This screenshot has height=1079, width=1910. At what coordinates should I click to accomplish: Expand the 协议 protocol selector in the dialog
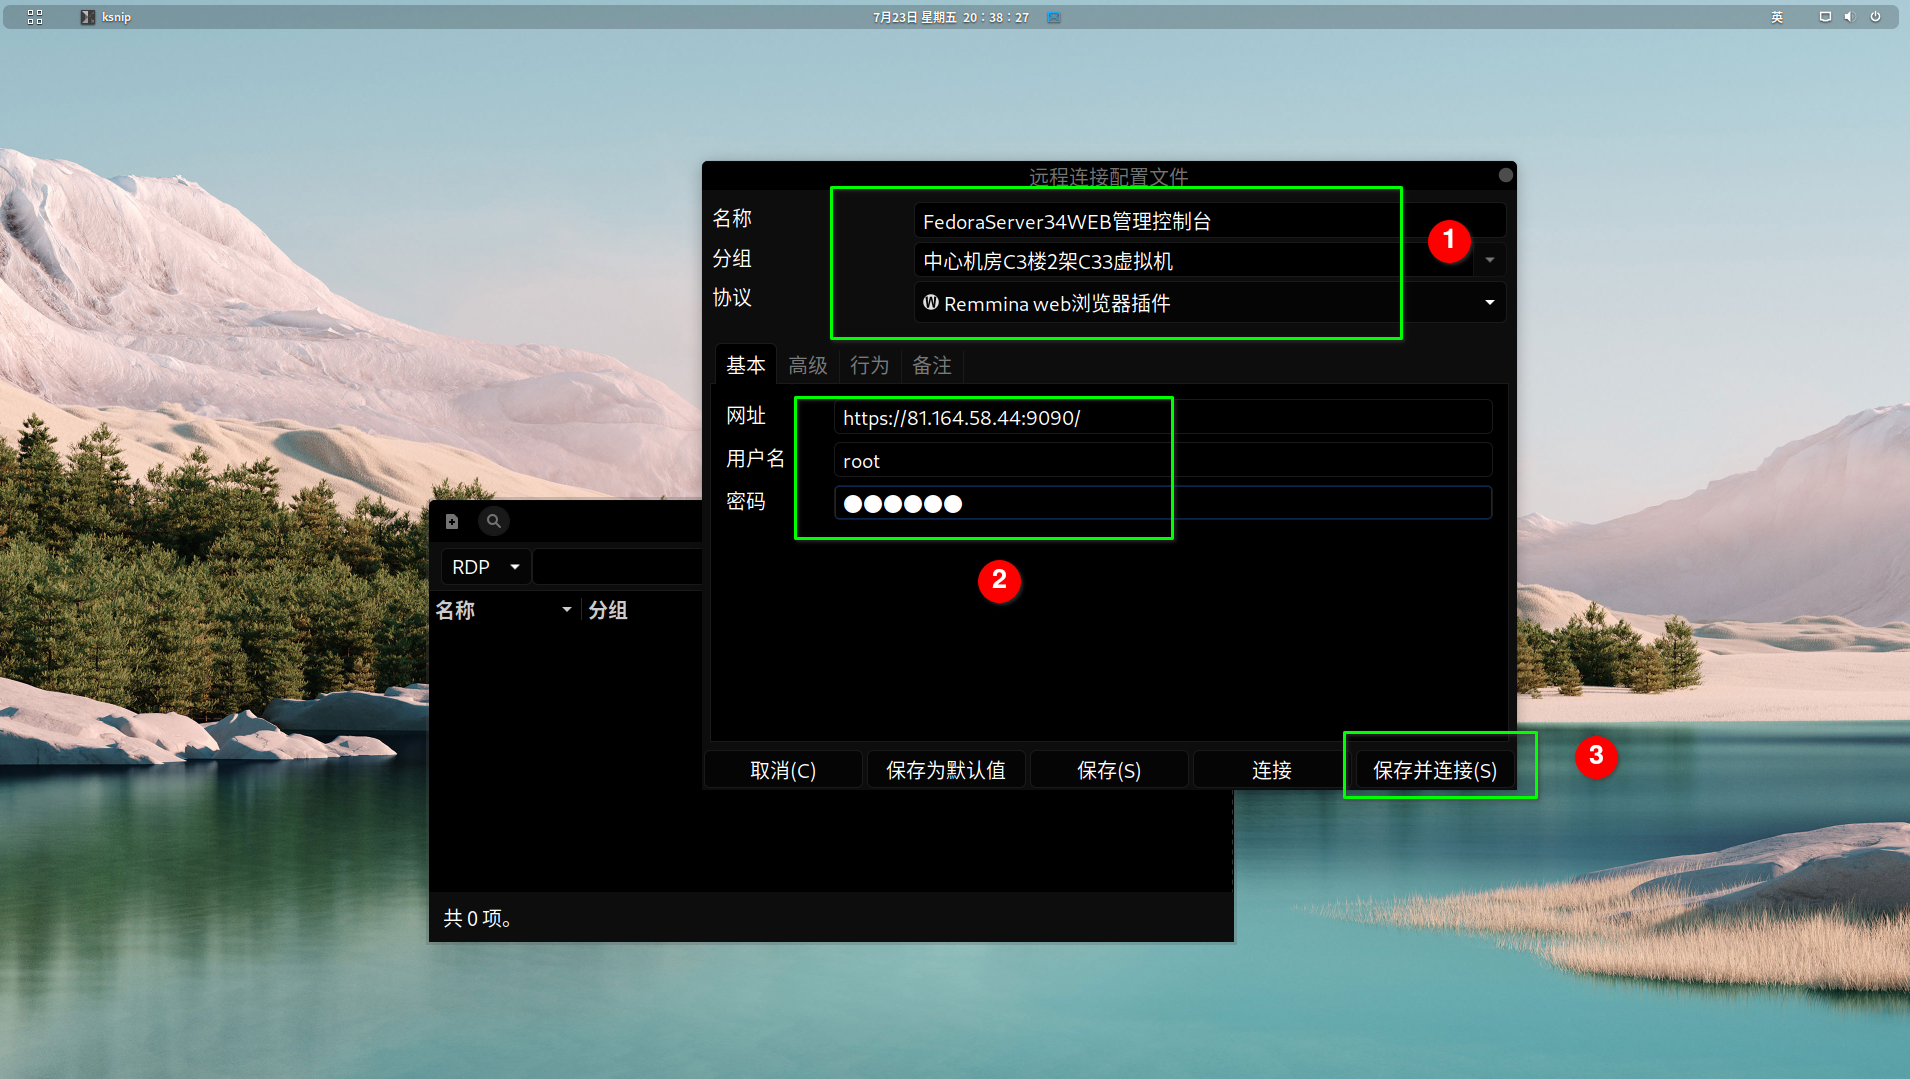click(1488, 302)
